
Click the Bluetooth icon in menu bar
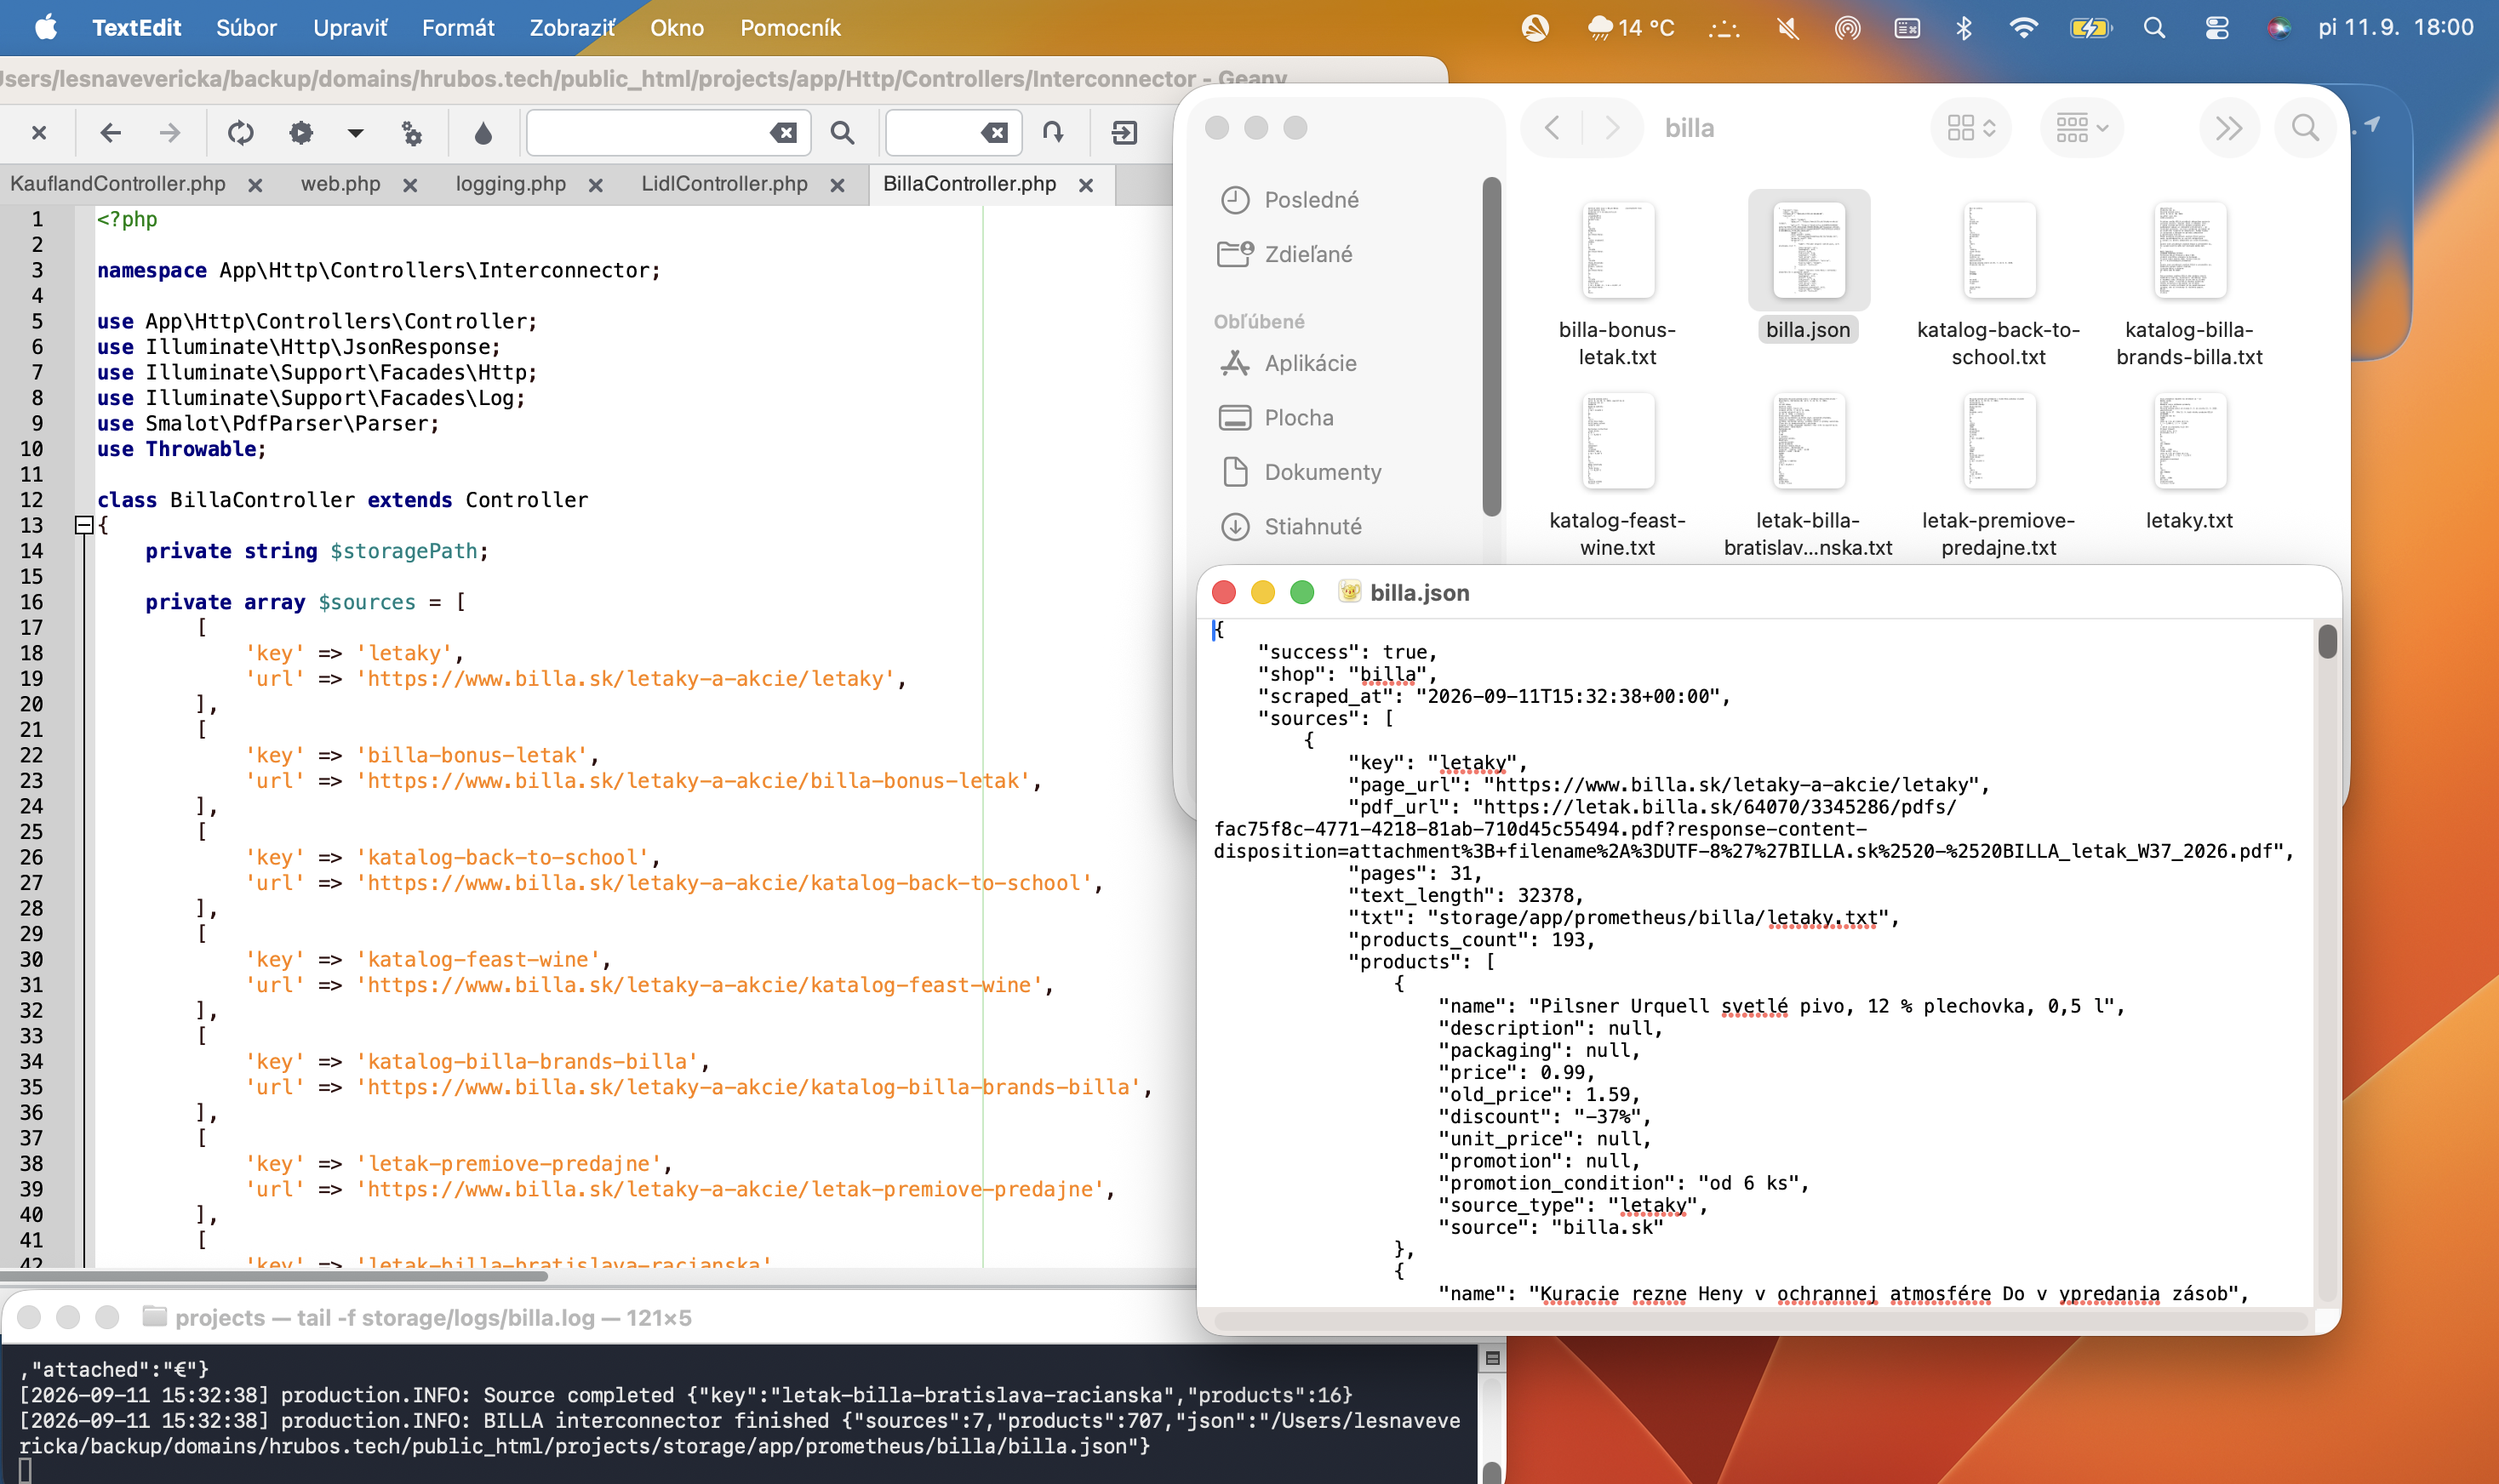coord(1964,27)
